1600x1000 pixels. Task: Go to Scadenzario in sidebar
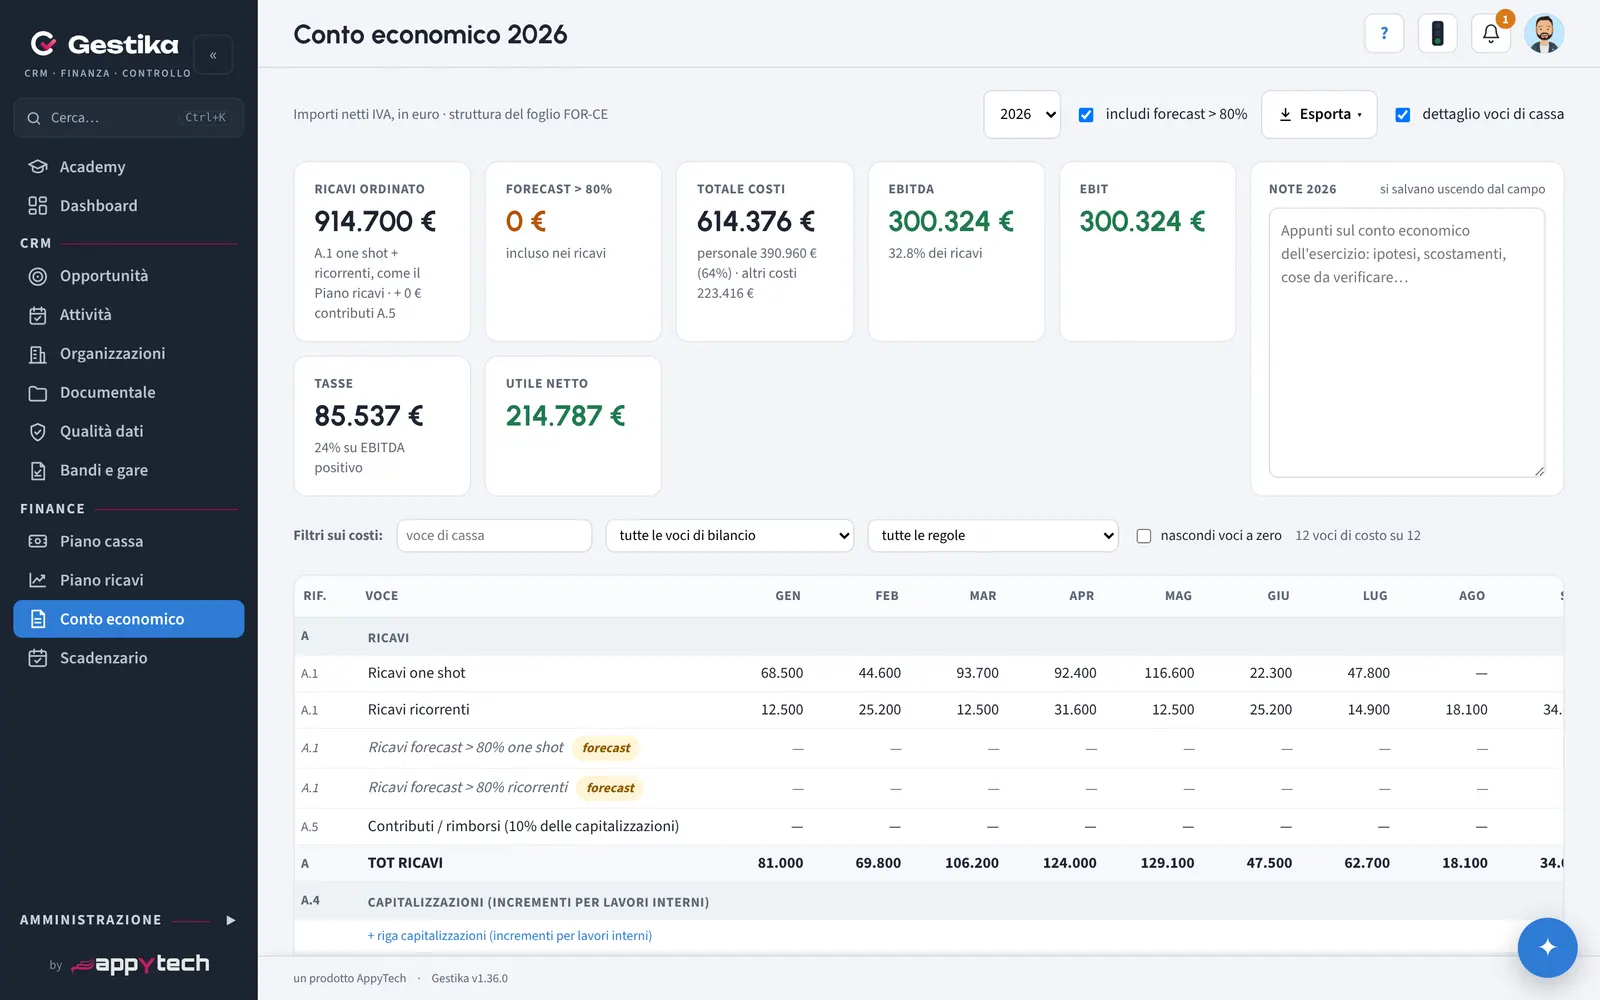pyautogui.click(x=129, y=658)
